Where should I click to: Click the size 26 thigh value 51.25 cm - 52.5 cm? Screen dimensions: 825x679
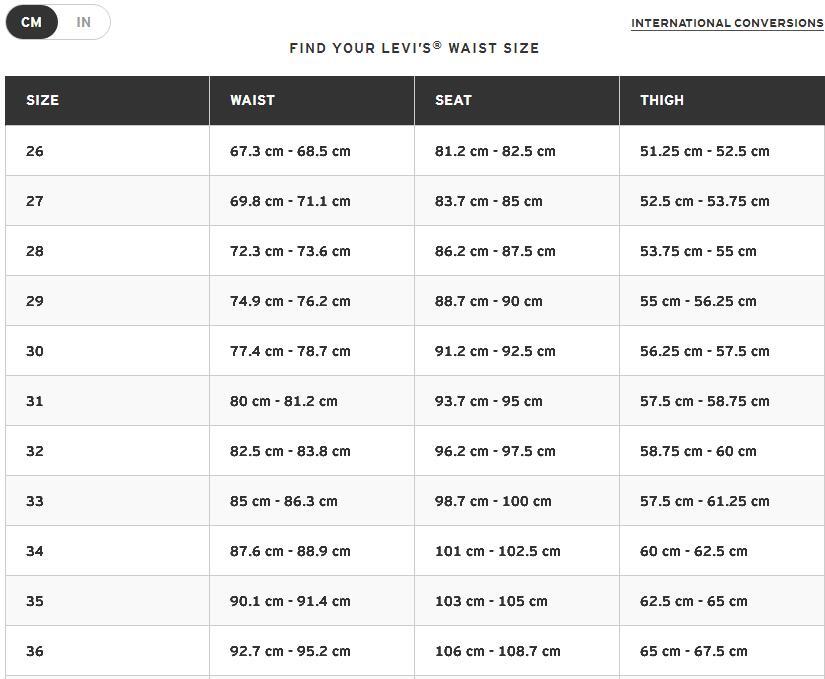tap(705, 151)
